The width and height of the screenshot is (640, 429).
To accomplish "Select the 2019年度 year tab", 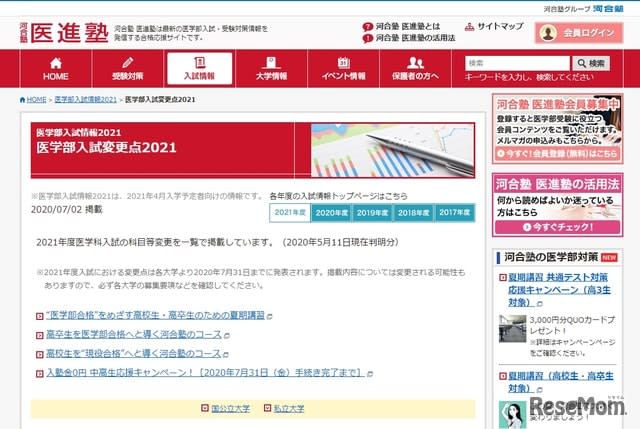I will pyautogui.click(x=373, y=213).
